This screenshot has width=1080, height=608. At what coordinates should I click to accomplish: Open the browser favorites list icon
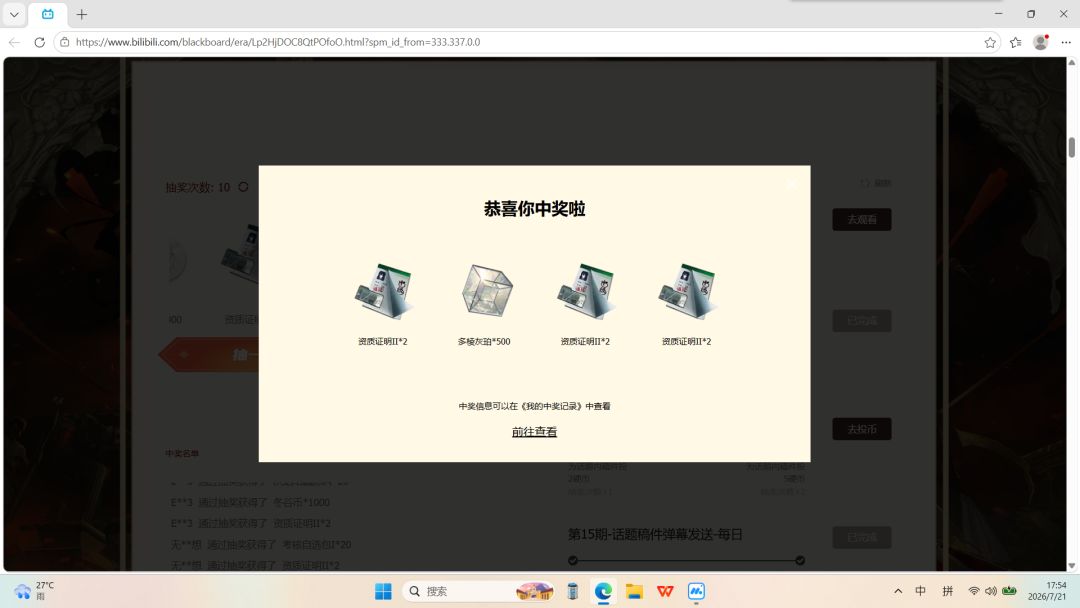tap(1015, 42)
